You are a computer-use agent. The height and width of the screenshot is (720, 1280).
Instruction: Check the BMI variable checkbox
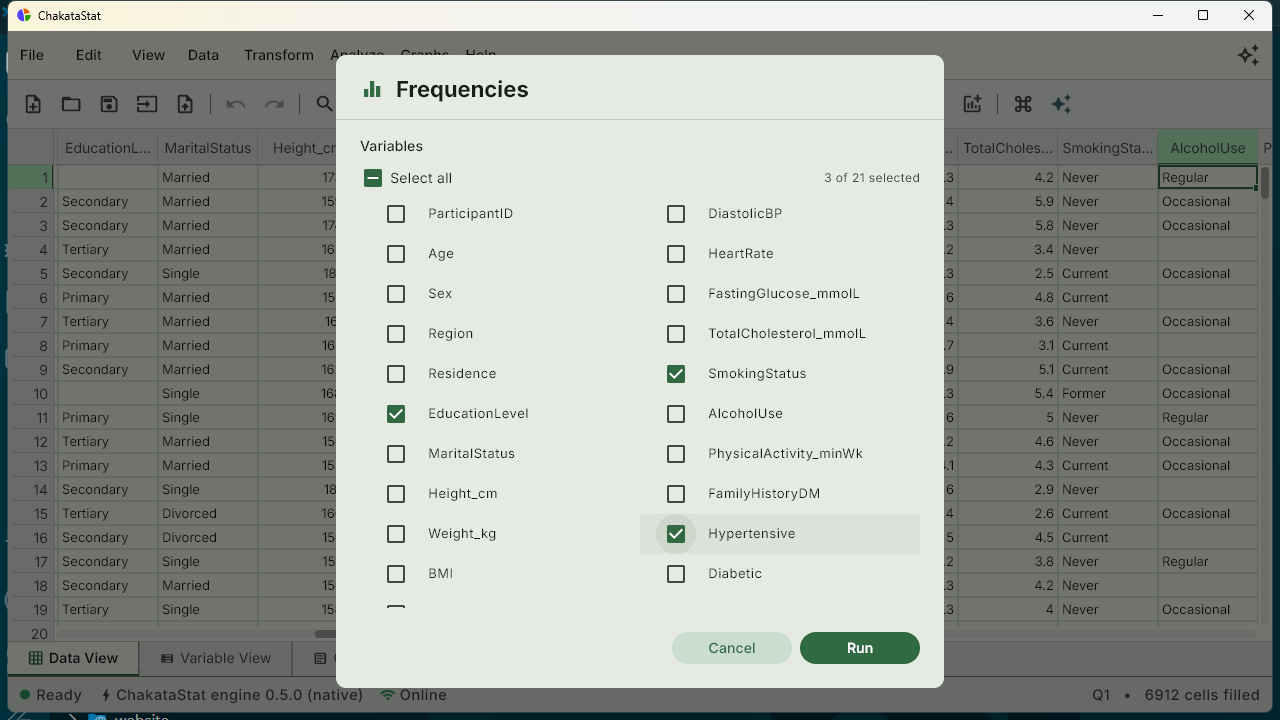396,573
